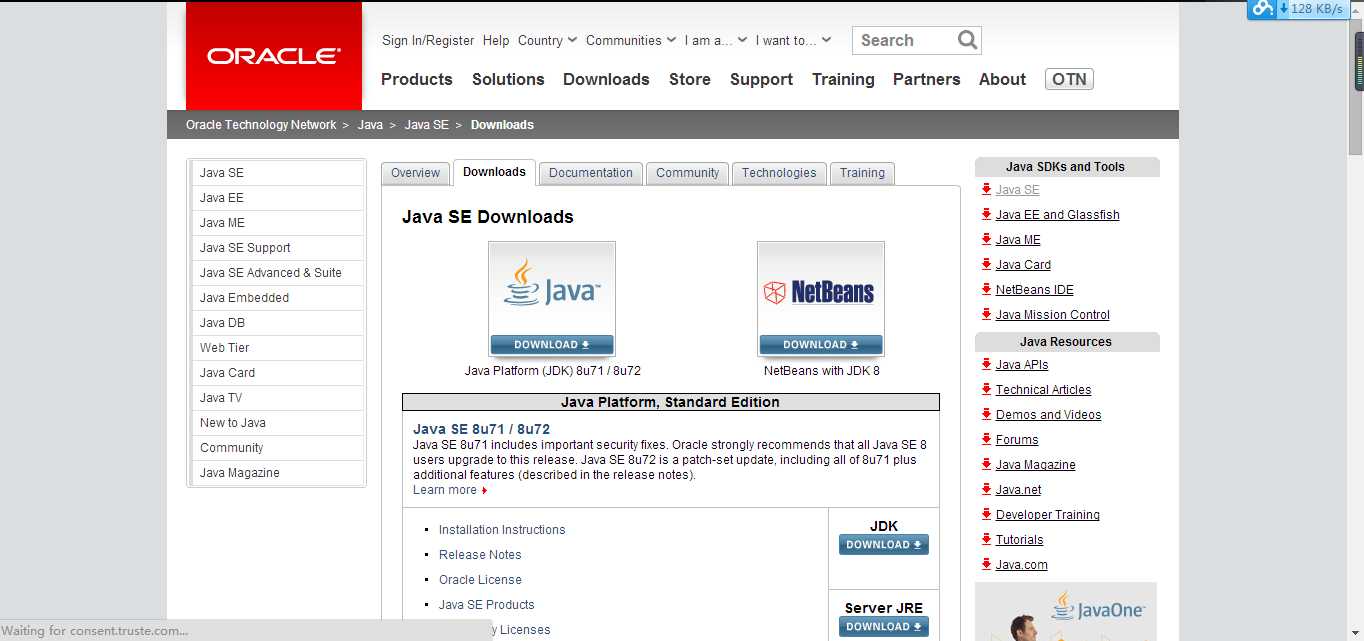Open the Technical Articles link
The width and height of the screenshot is (1364, 641).
pyautogui.click(x=1043, y=390)
